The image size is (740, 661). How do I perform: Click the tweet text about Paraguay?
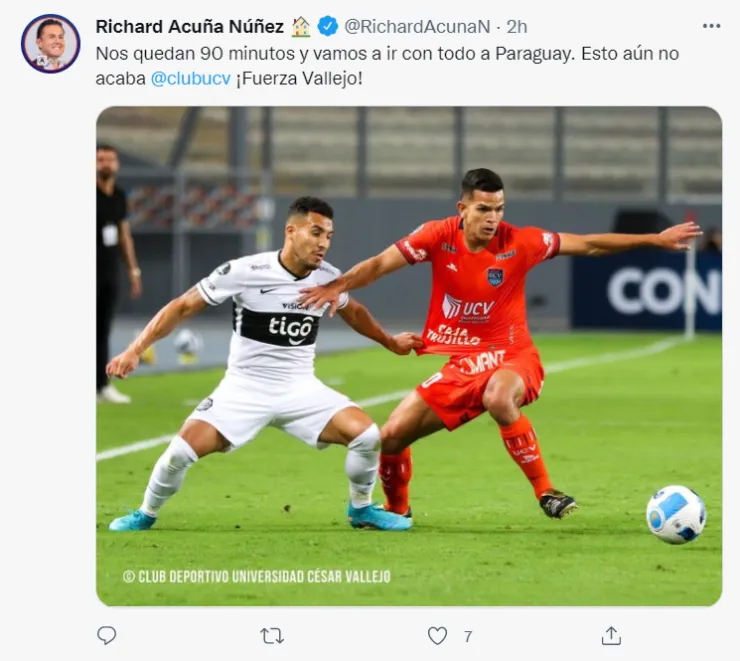(387, 66)
